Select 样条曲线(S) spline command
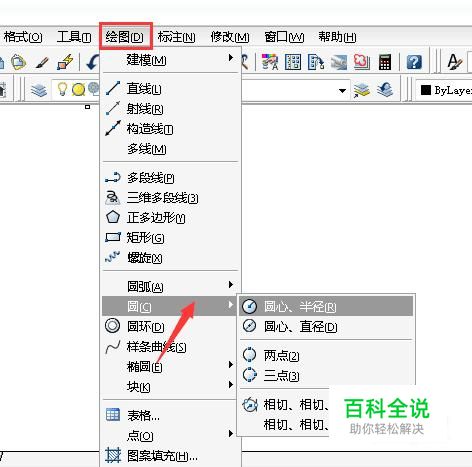The width and height of the screenshot is (472, 467). (169, 347)
